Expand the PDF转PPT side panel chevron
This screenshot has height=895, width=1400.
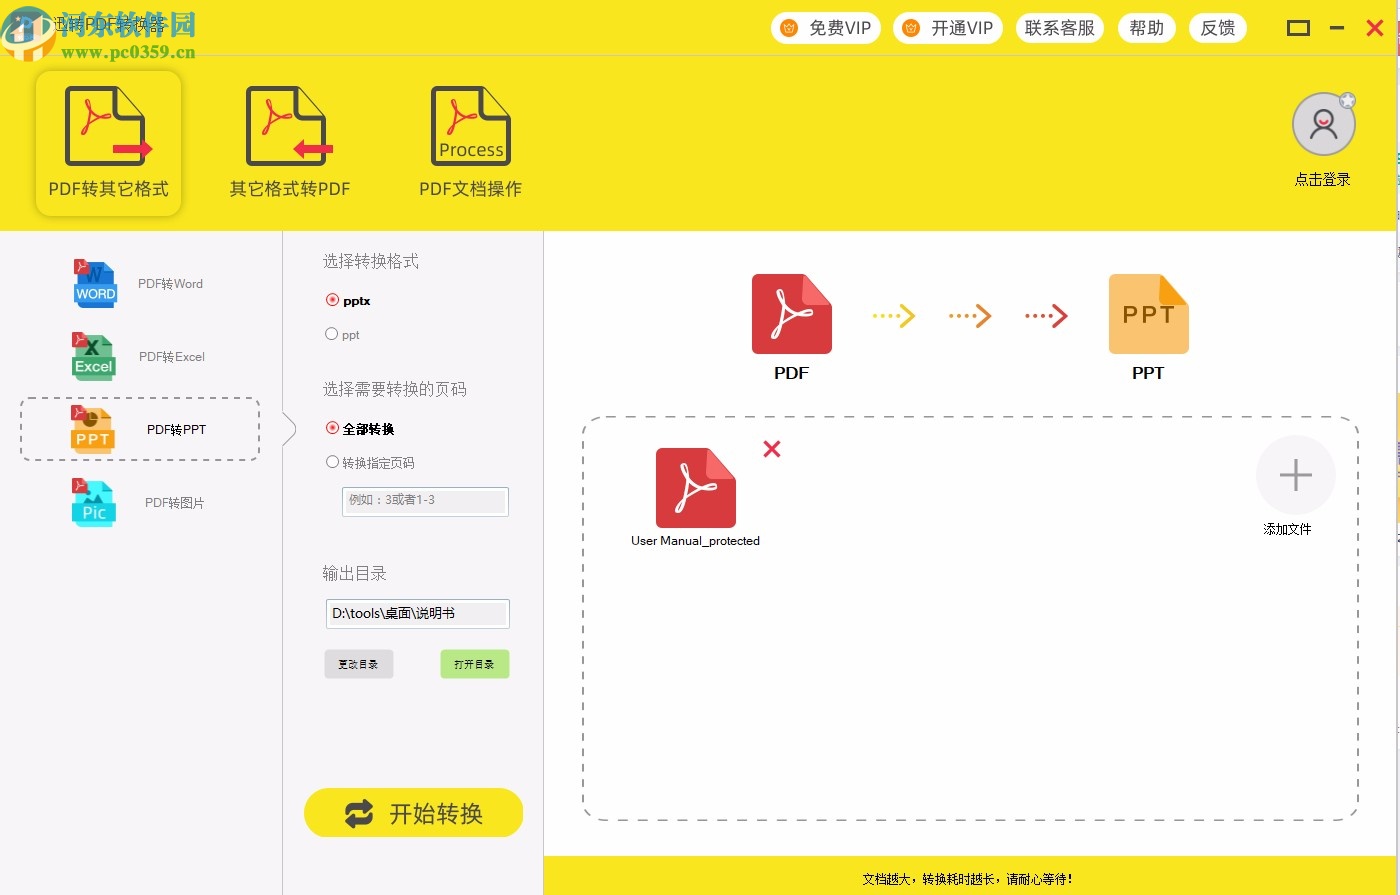tap(288, 429)
